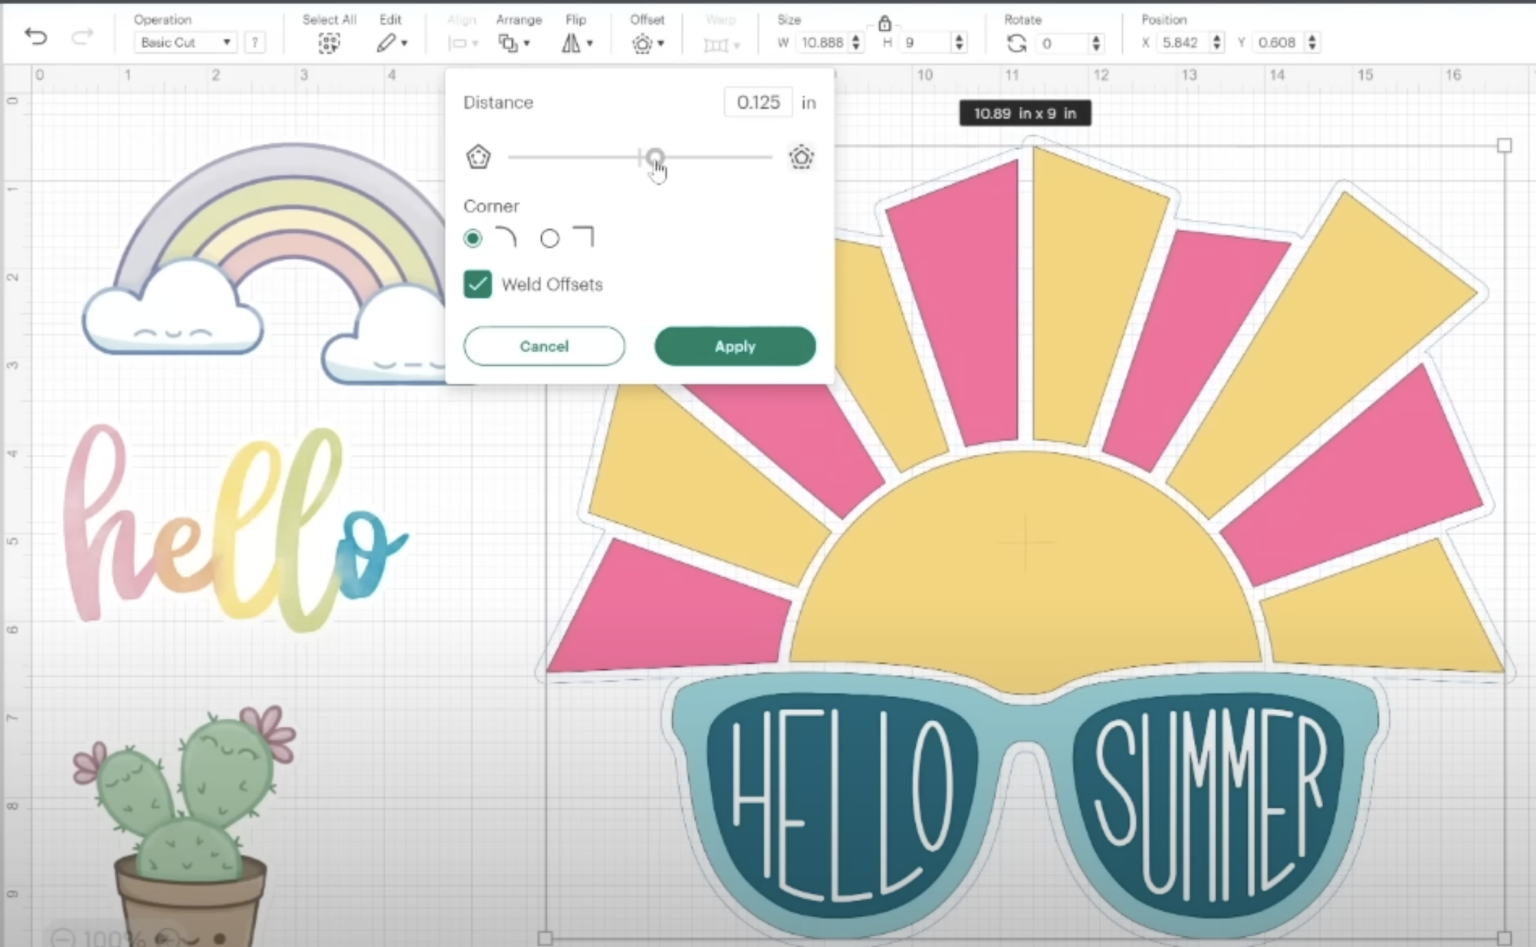Click the Rotate icon
The image size is (1536, 947).
[1016, 43]
